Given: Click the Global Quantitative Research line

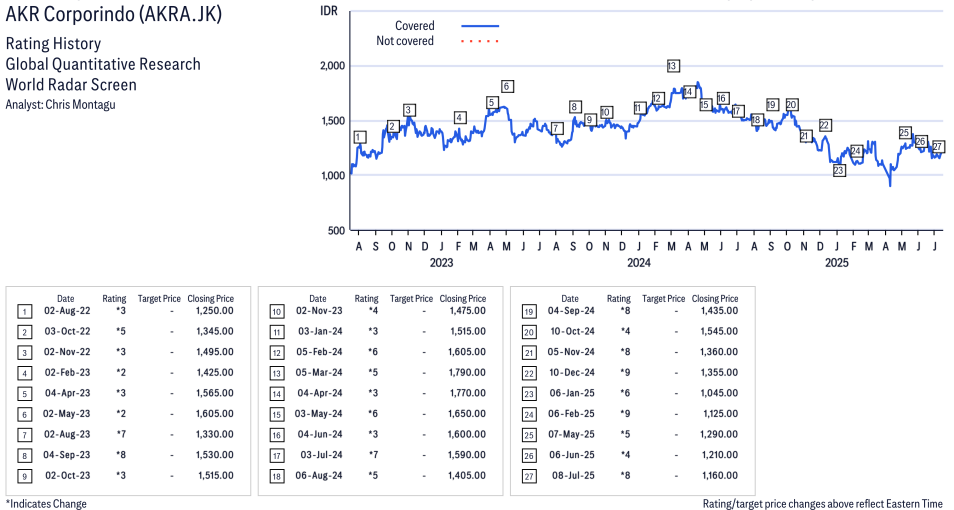Looking at the screenshot, I should point(103,65).
